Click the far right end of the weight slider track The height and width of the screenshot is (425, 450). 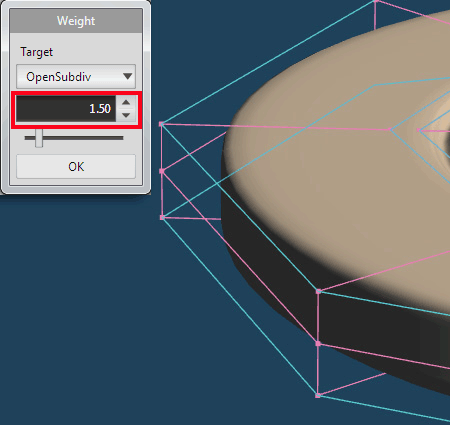coord(122,138)
